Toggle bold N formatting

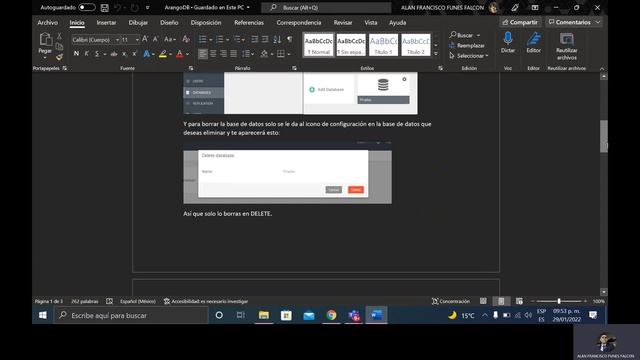click(x=76, y=54)
